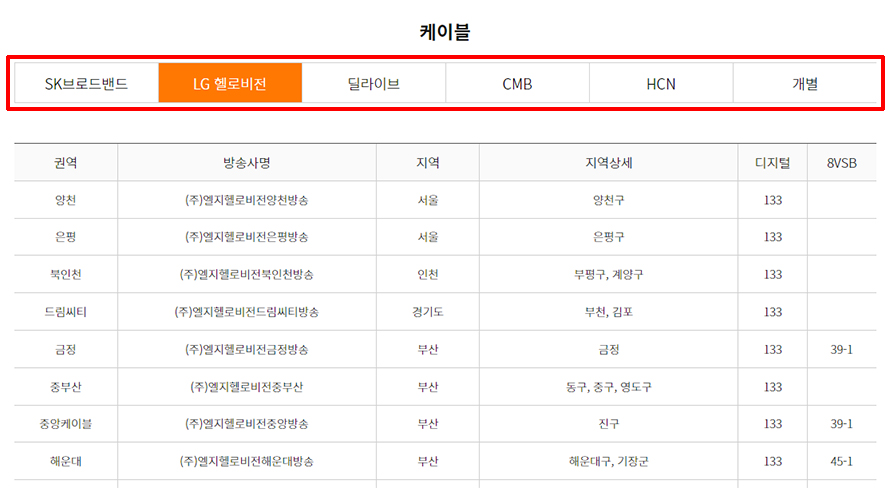Click (주)엘지헬로비전양천방송 broadcaster name
Viewport: 890px width, 488px height.
(246, 200)
